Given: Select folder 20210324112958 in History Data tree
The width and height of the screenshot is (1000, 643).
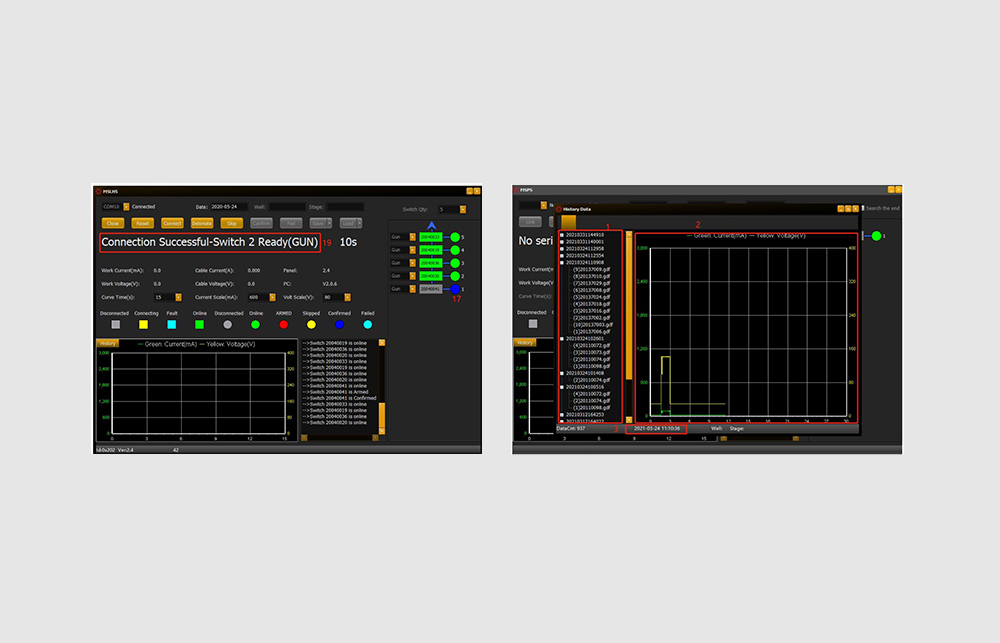Looking at the screenshot, I should (x=584, y=249).
